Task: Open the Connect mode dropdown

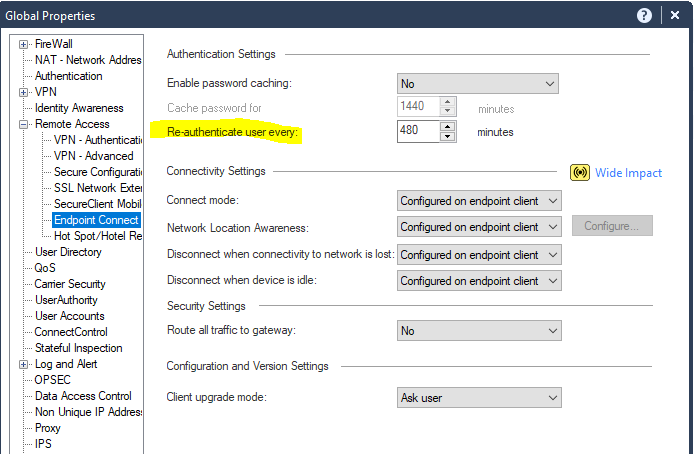Action: (x=479, y=201)
